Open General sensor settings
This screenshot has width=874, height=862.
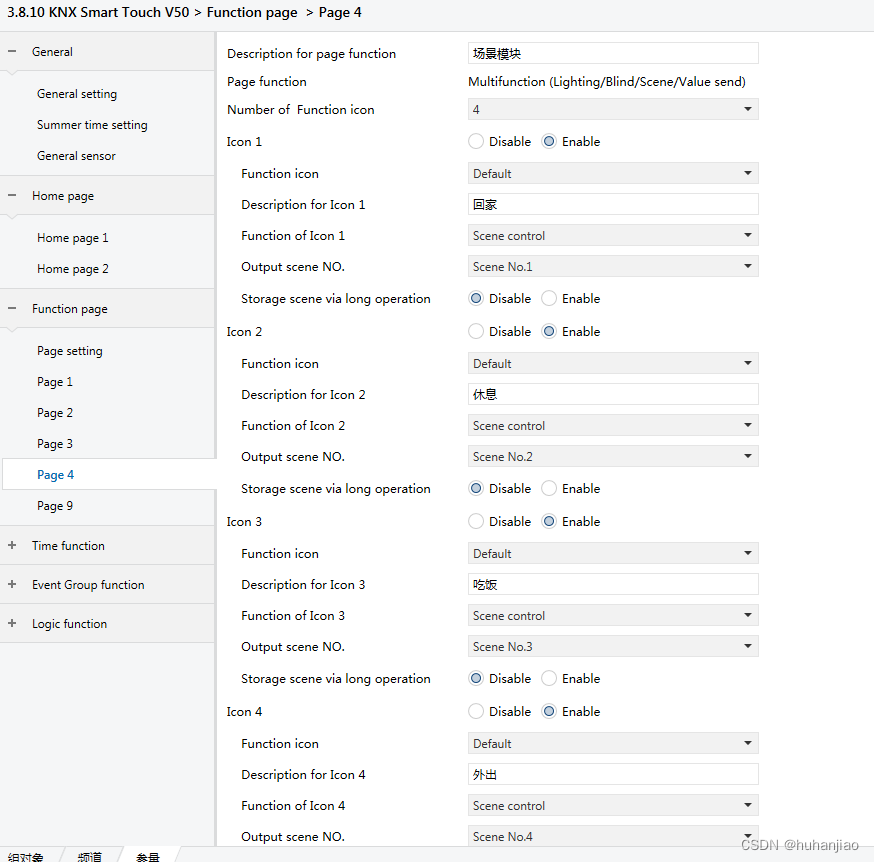click(x=76, y=156)
